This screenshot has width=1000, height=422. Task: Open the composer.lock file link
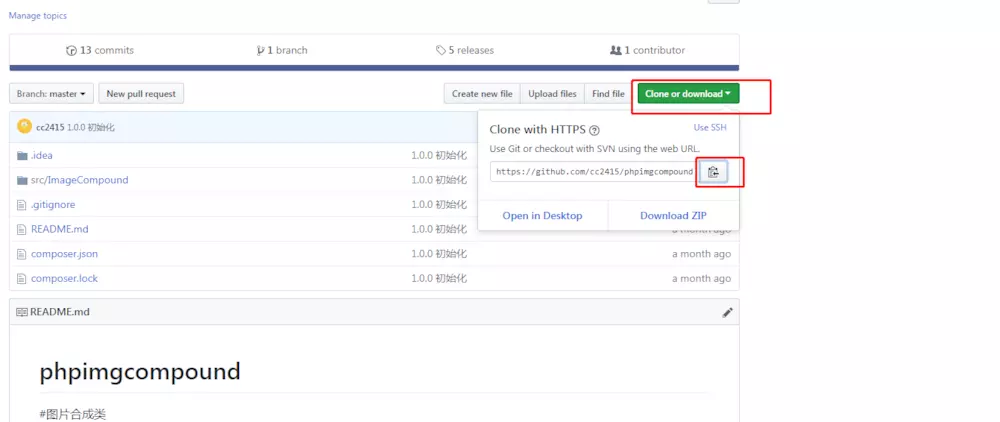pyautogui.click(x=64, y=279)
